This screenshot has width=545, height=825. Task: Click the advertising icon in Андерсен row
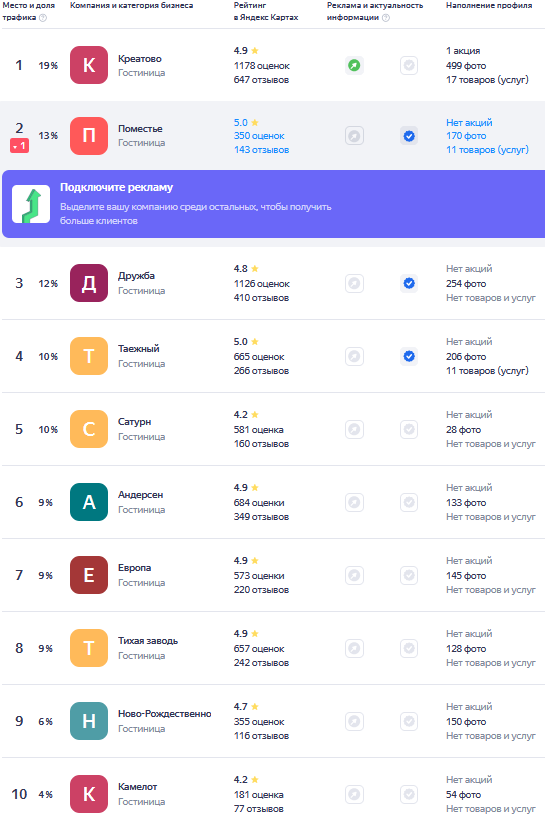coord(355,502)
